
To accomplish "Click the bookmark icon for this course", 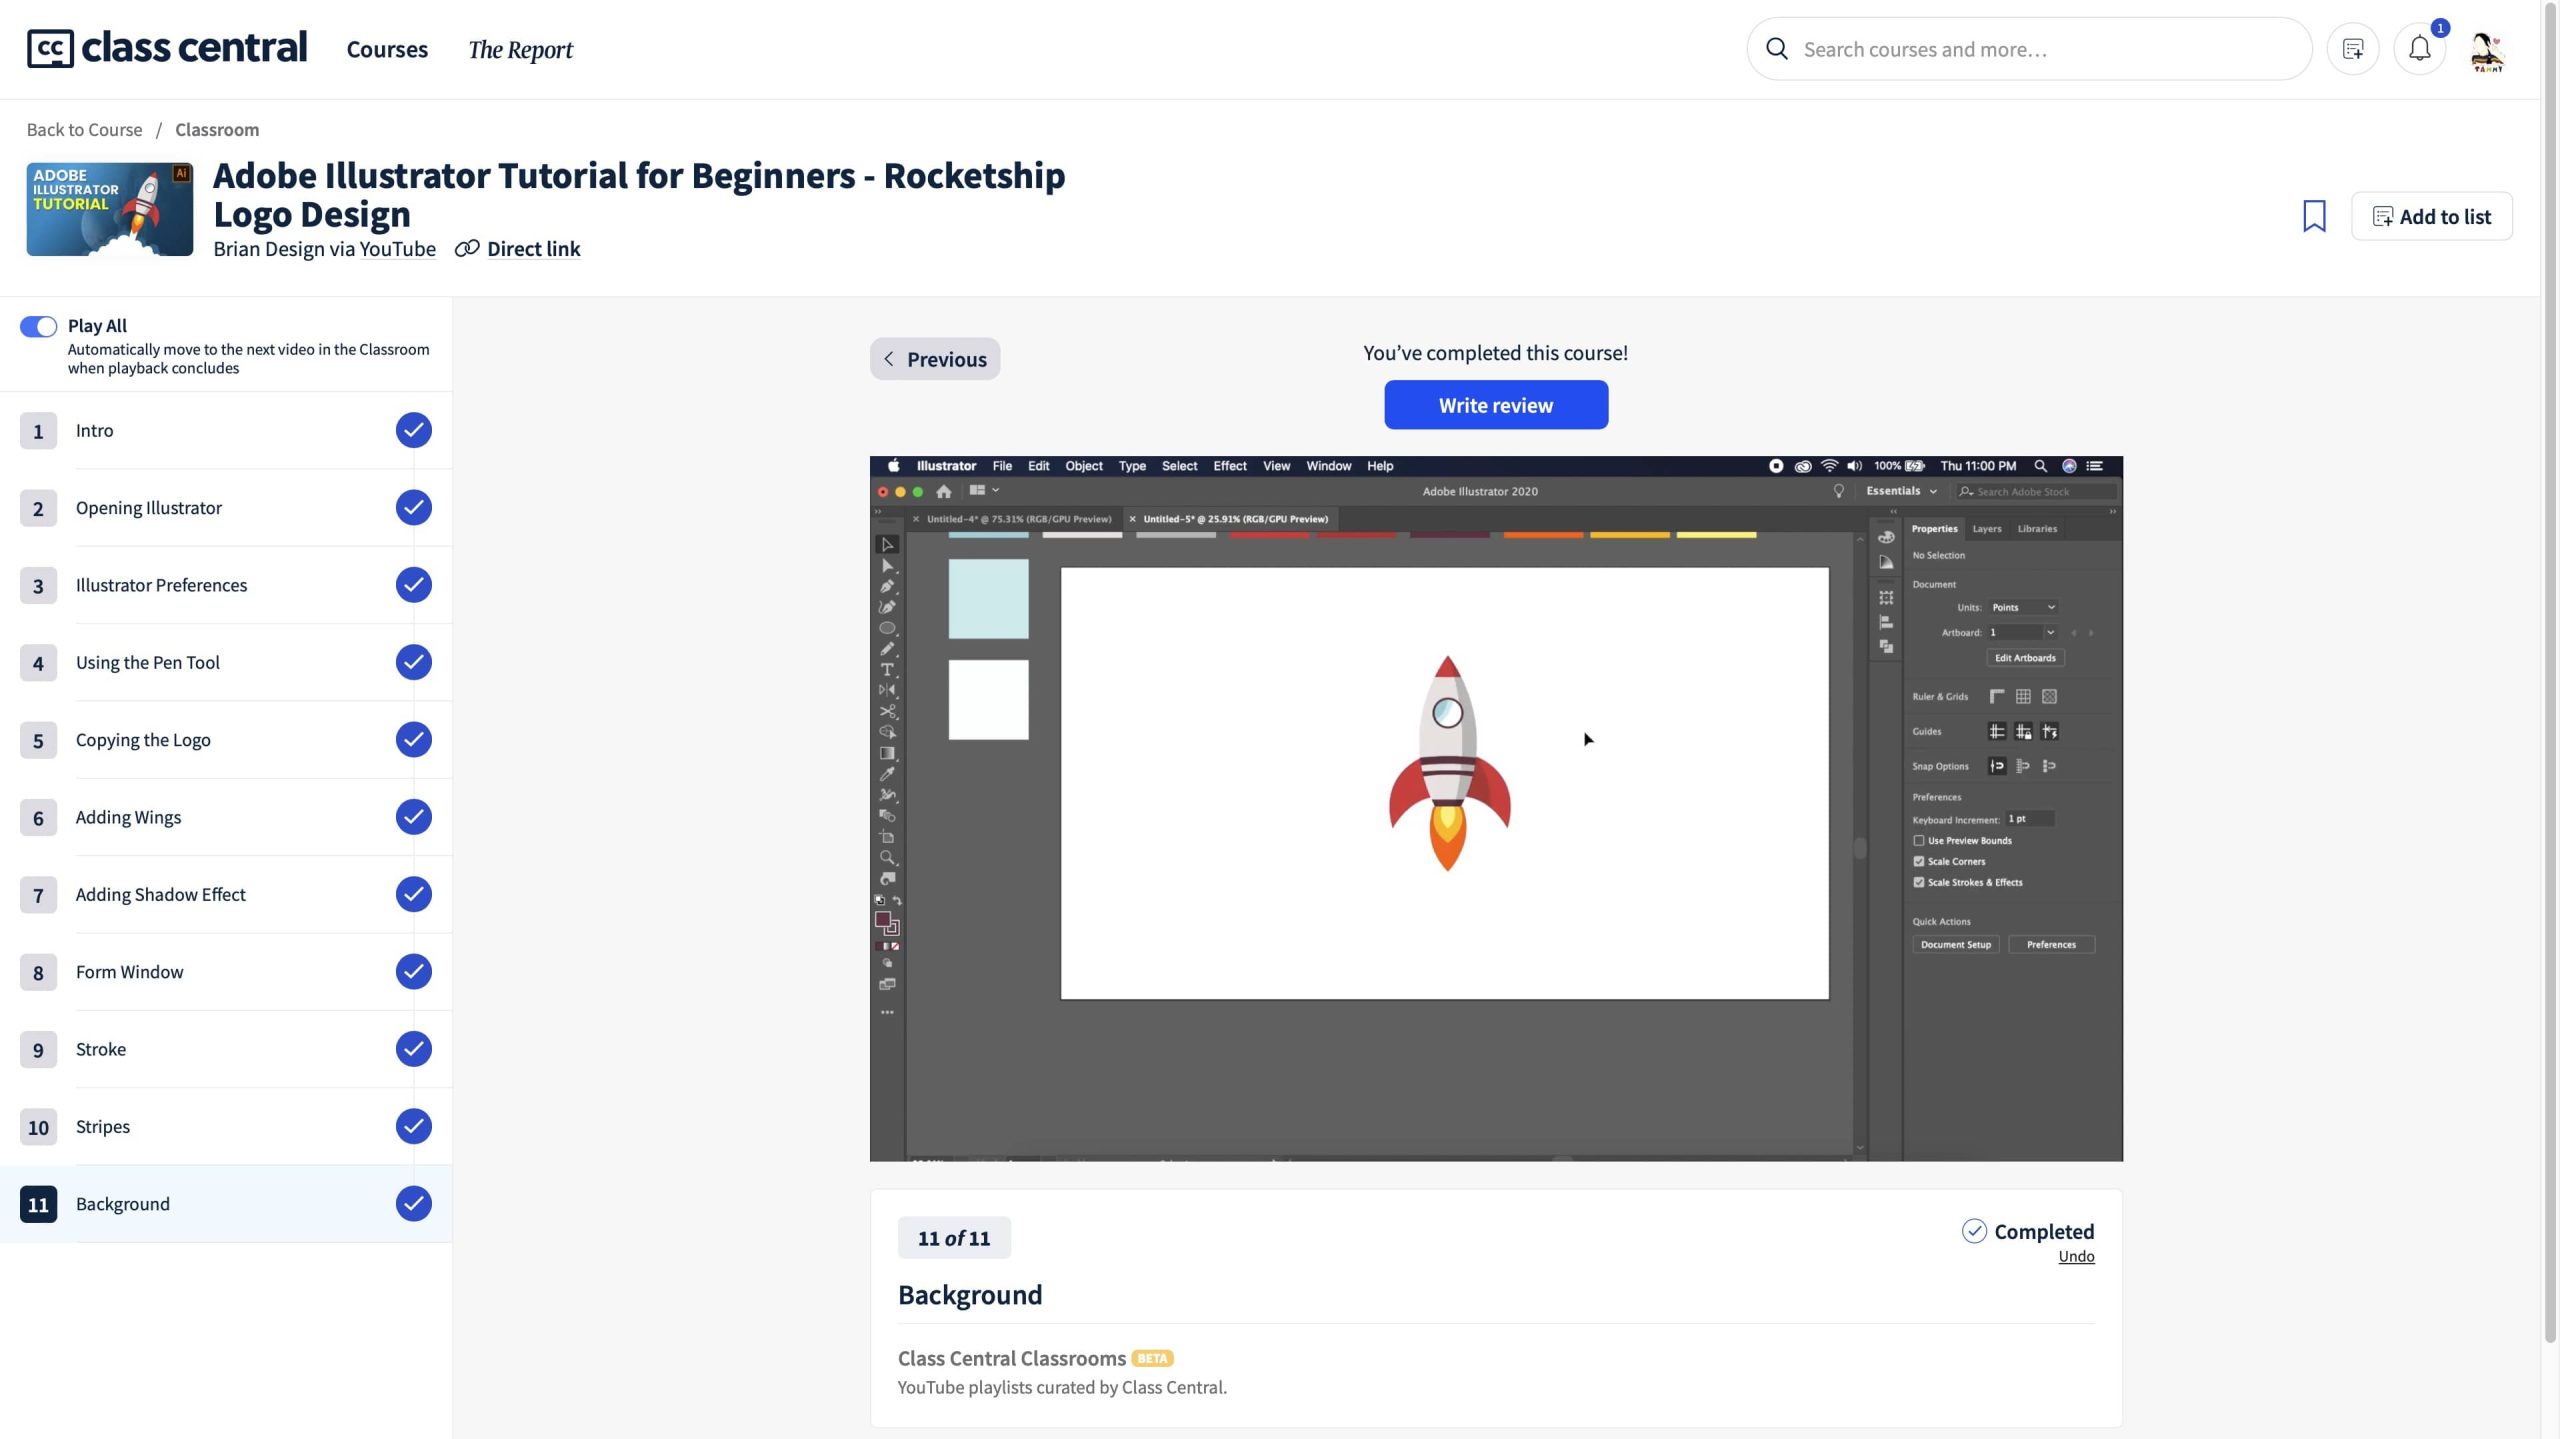I will 2313,216.
